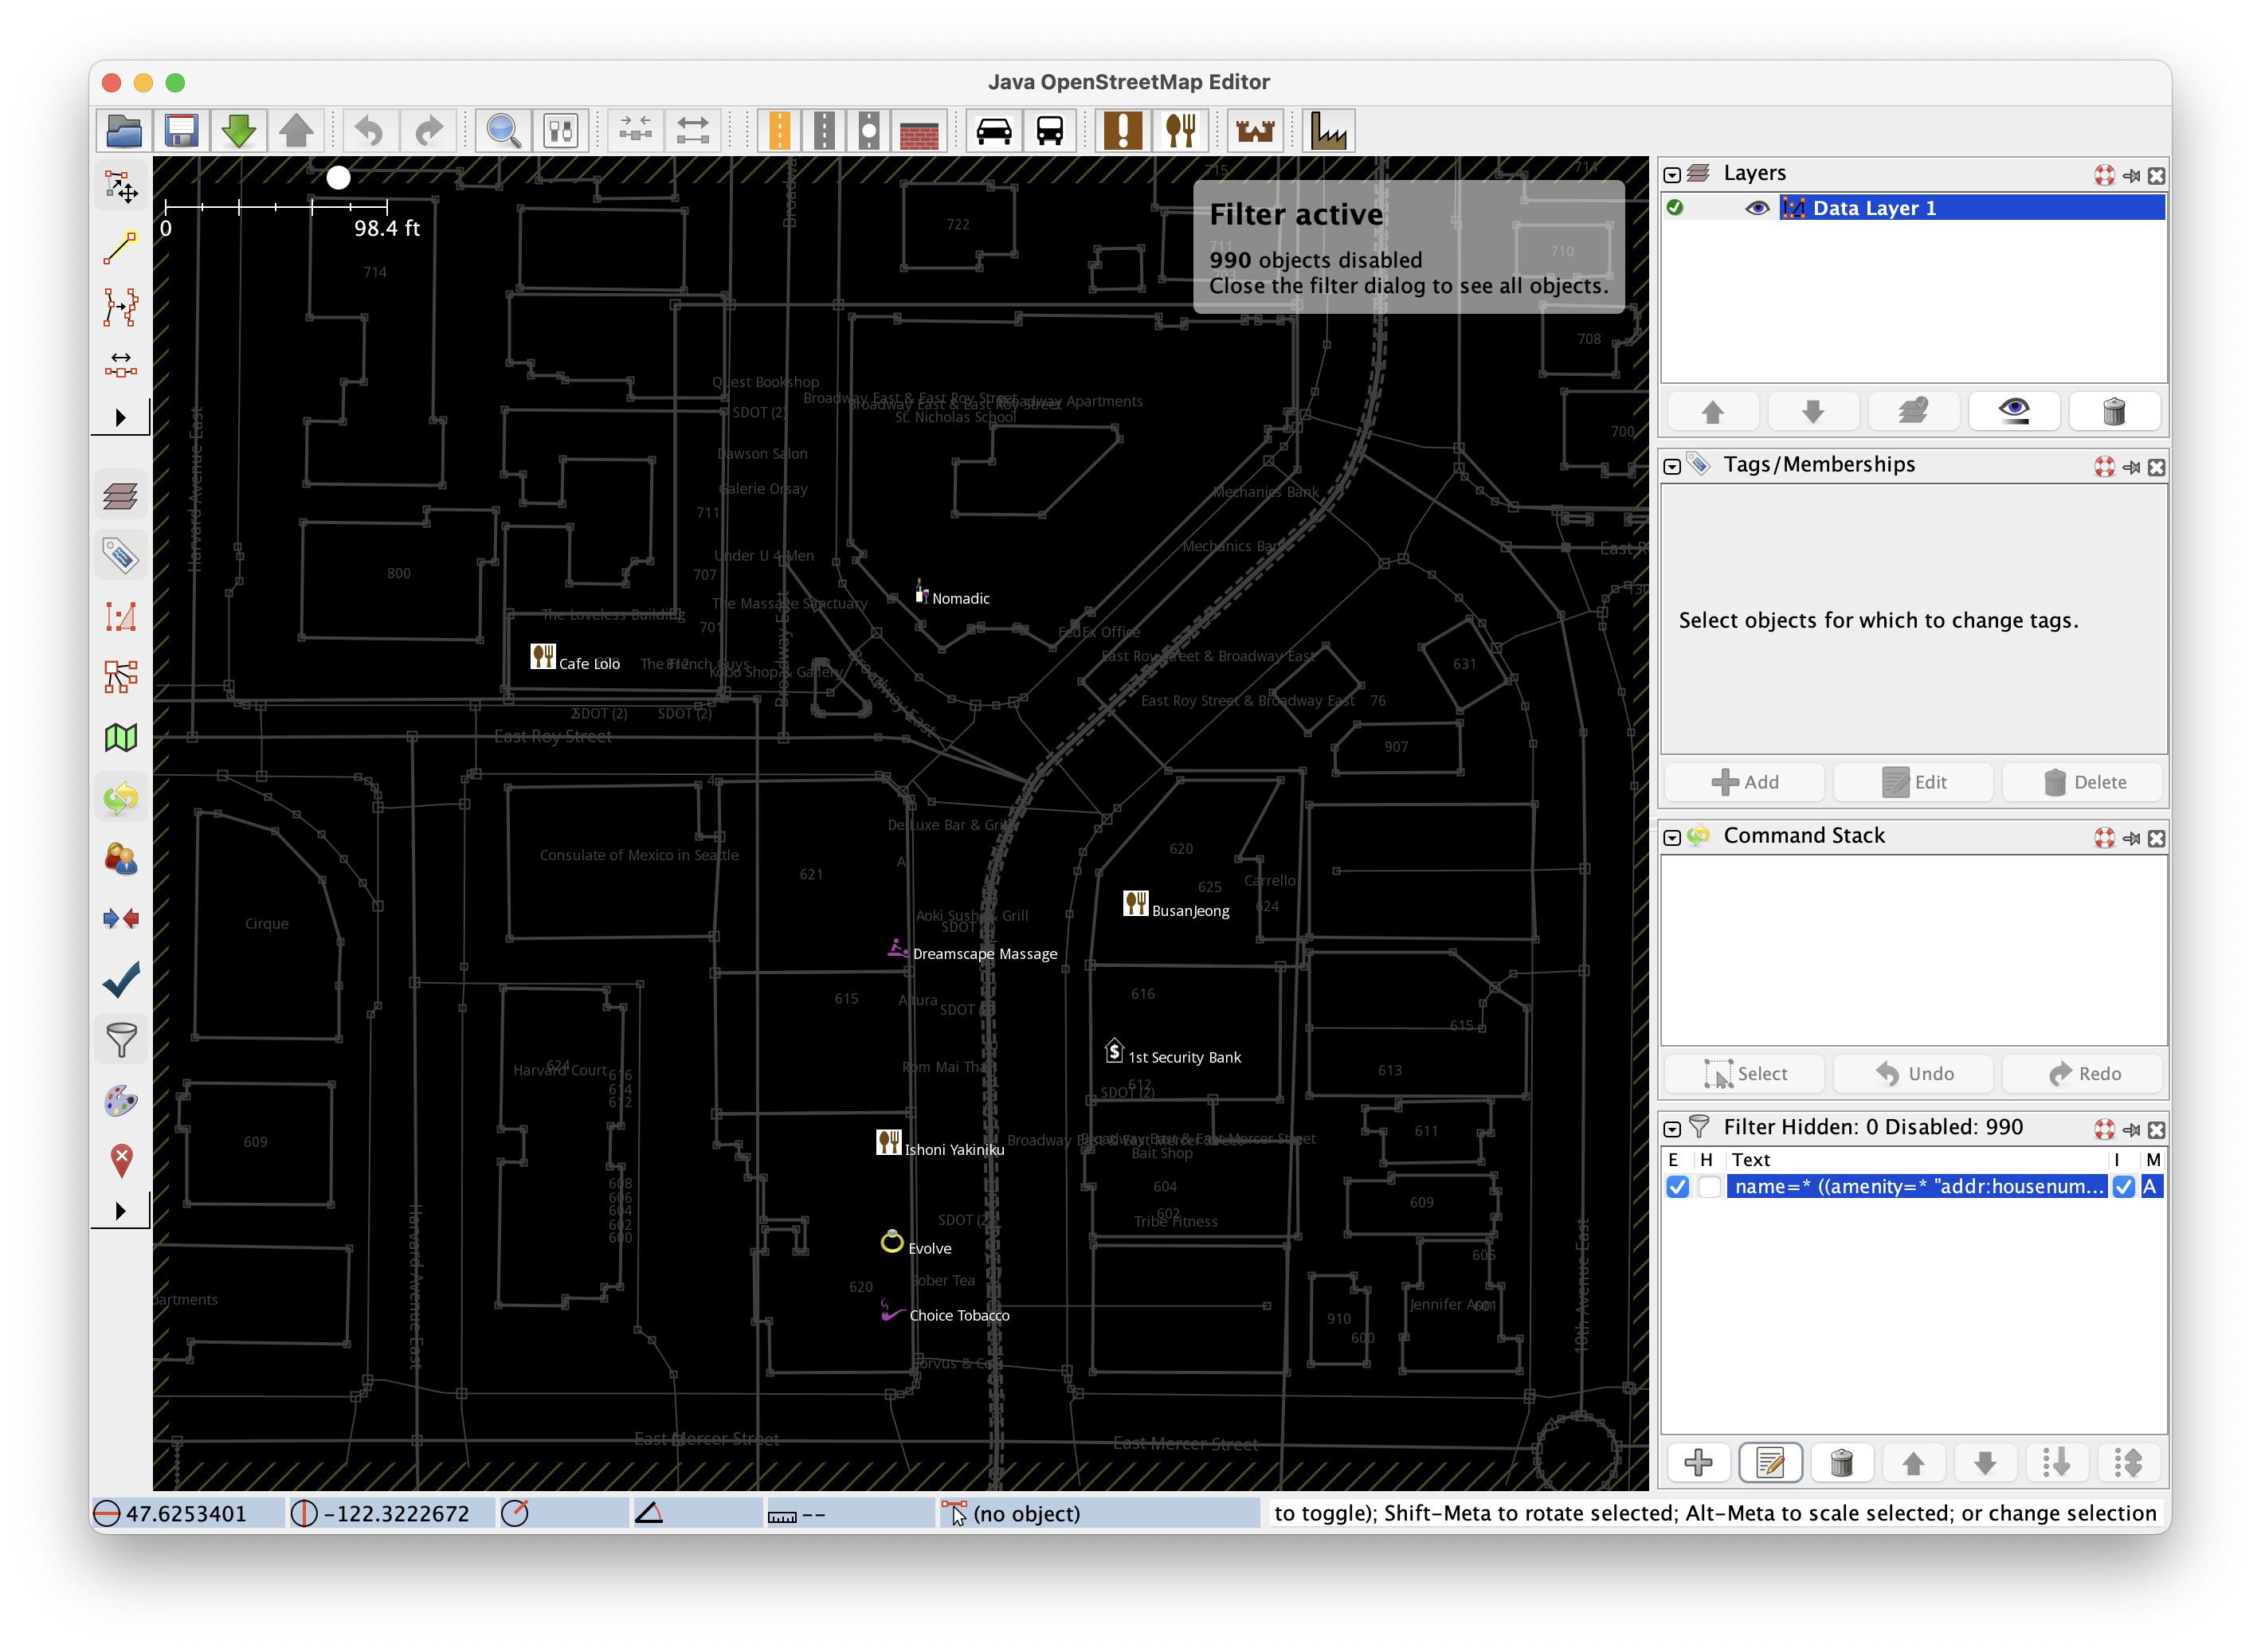This screenshot has height=1652, width=2261.
Task: Uncheck the filter Enabled checkbox
Action: tap(1678, 1187)
